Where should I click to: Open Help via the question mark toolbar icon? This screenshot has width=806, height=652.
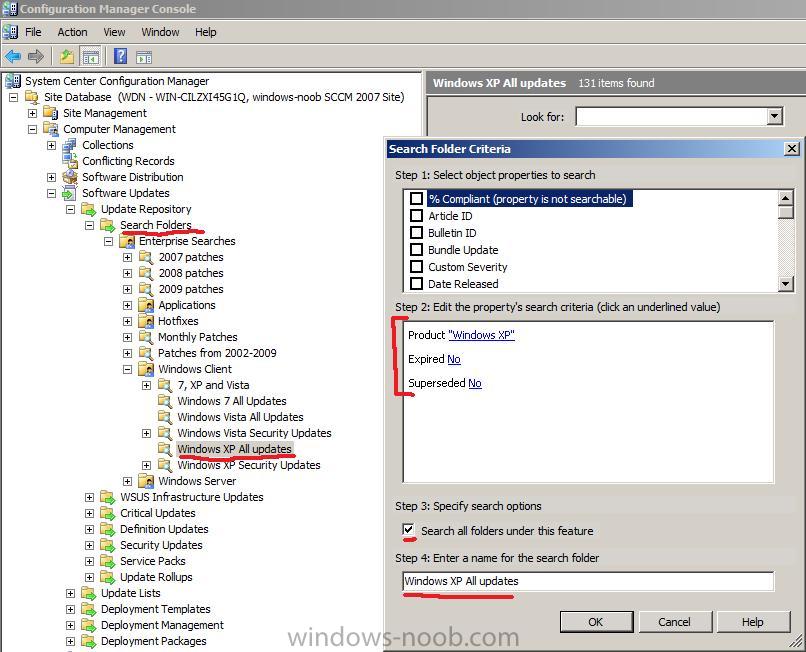pyautogui.click(x=120, y=56)
